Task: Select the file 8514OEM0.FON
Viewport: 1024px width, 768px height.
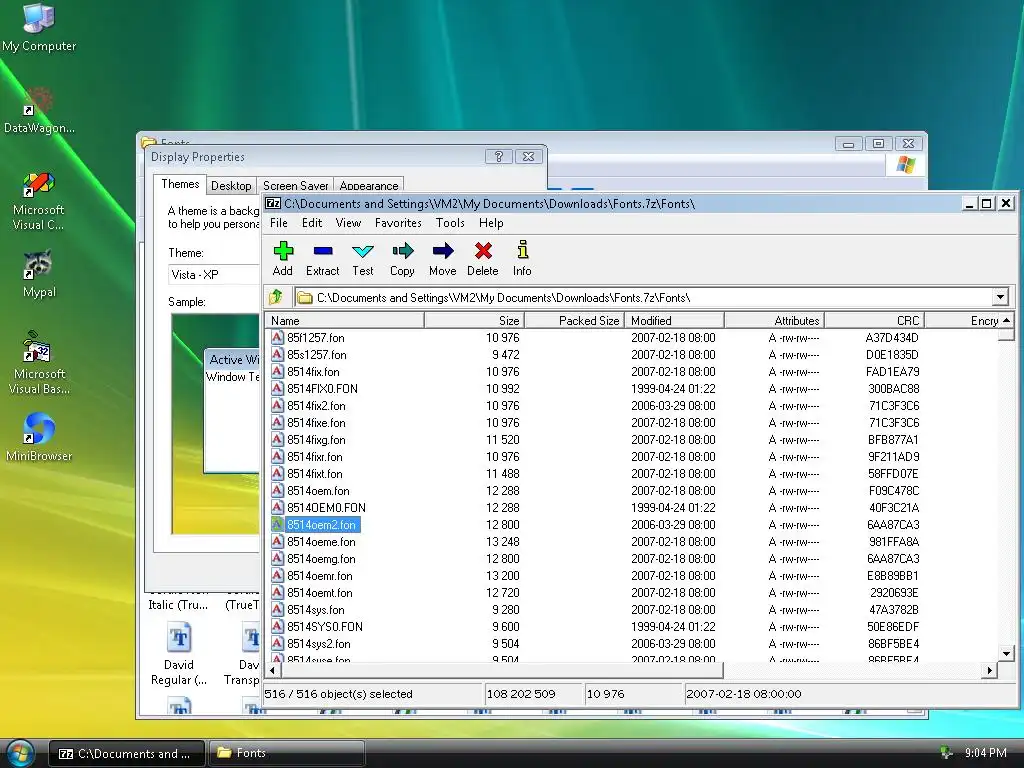Action: [x=326, y=507]
